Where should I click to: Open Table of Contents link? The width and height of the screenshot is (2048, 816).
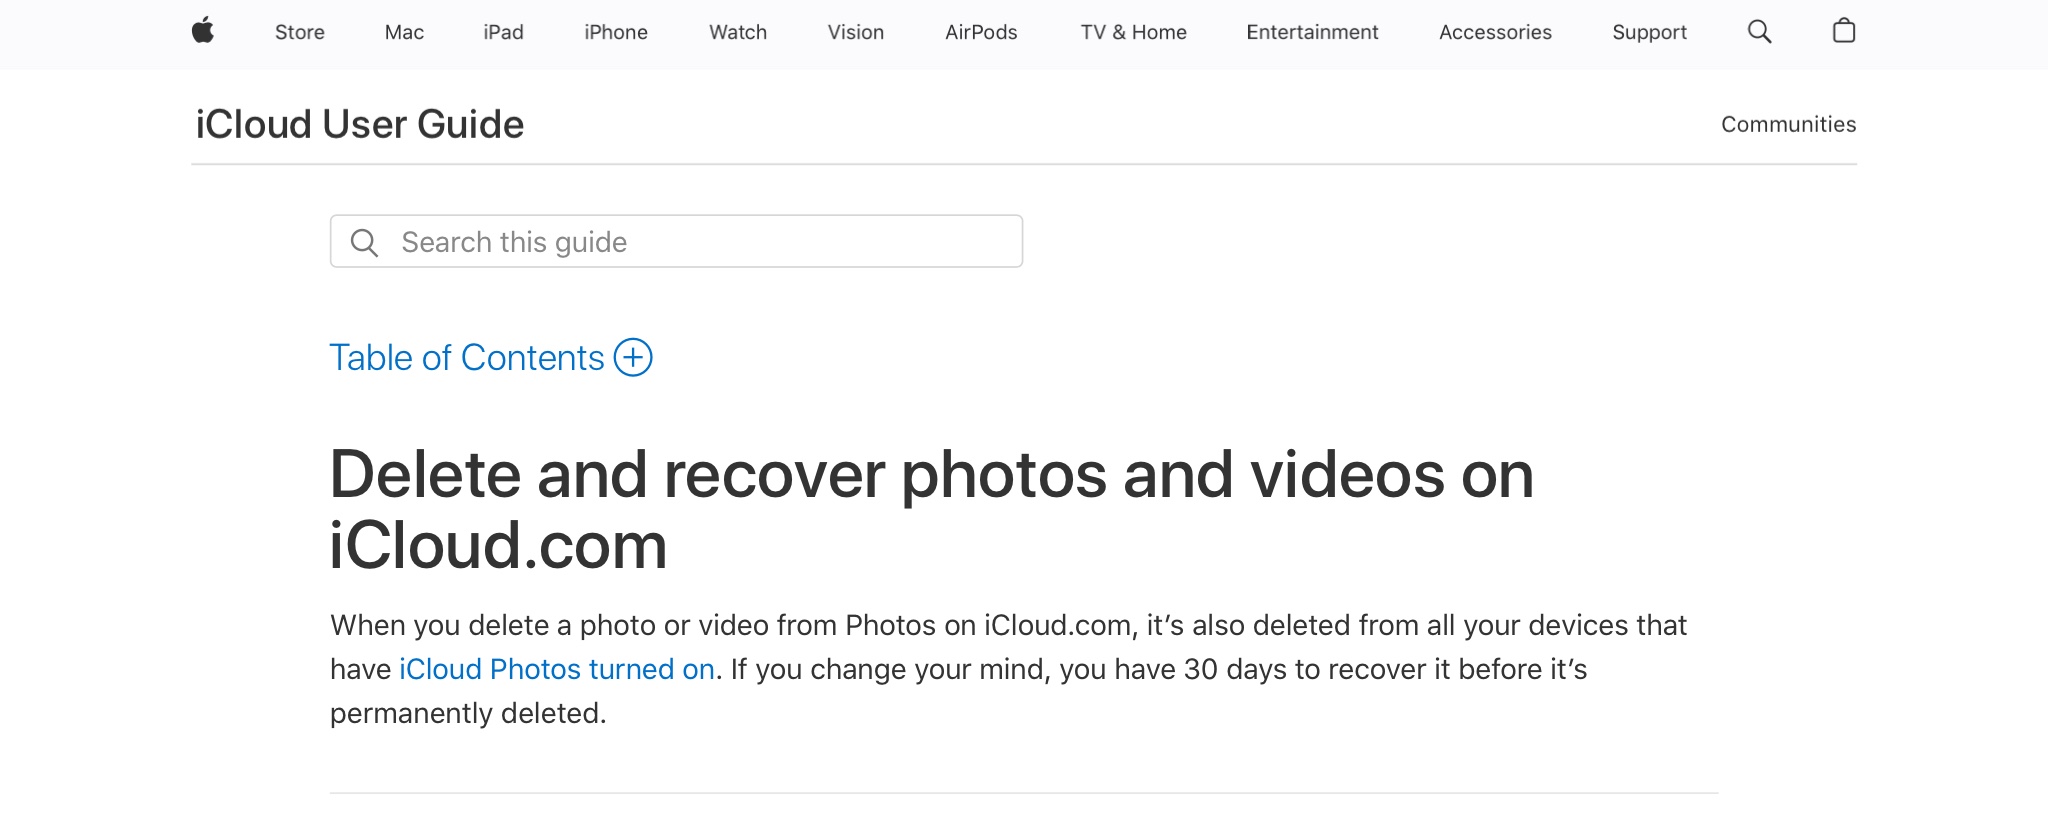click(467, 357)
